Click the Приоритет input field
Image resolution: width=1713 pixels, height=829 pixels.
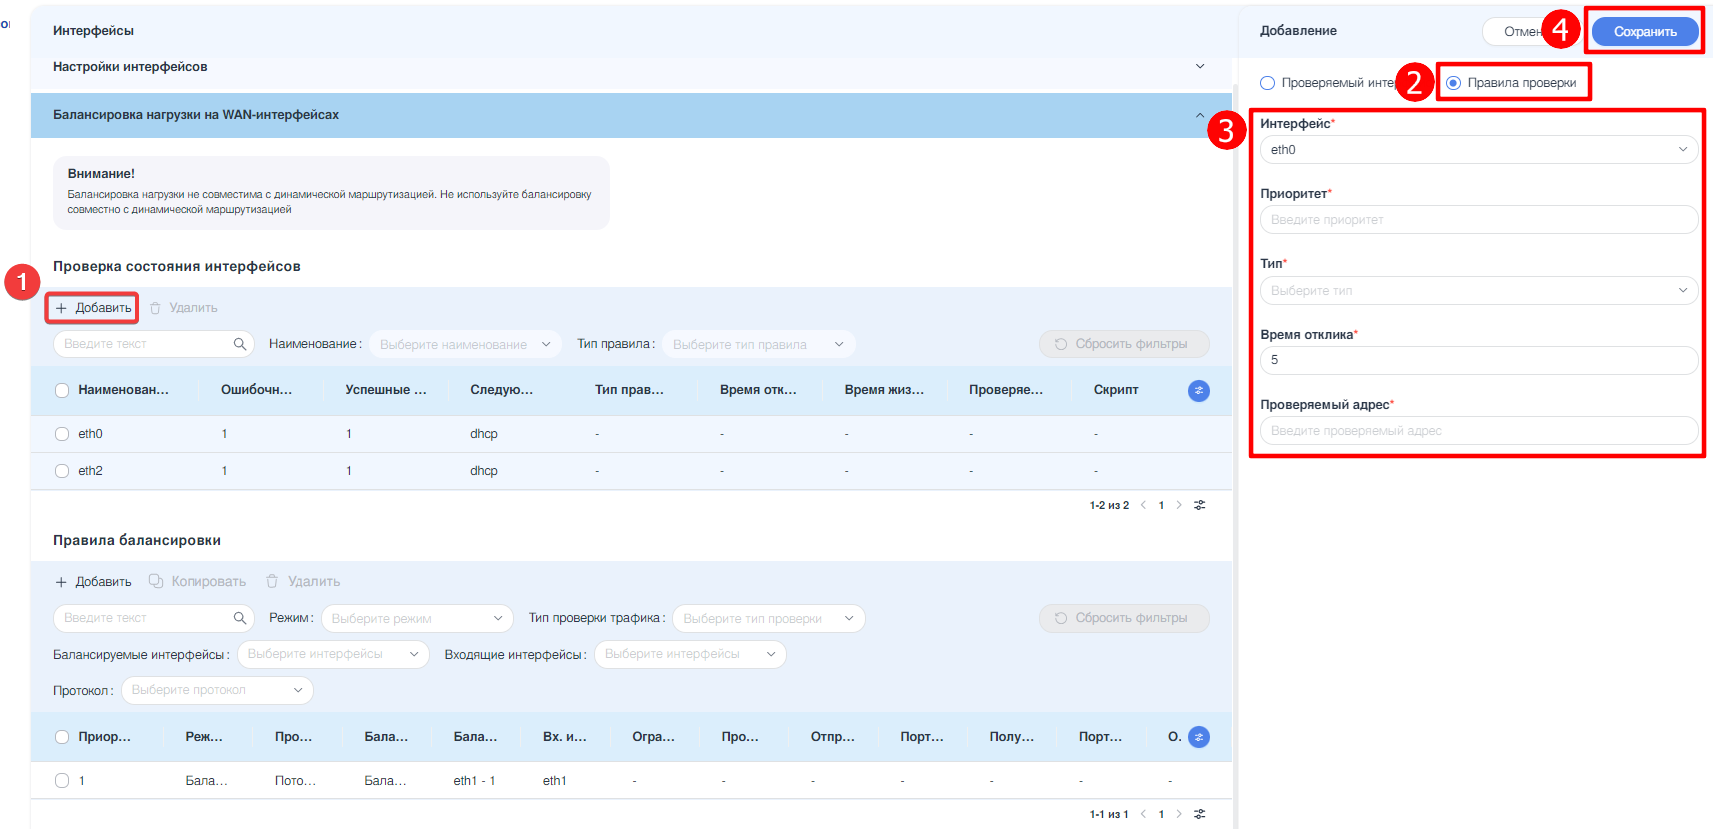pos(1477,220)
